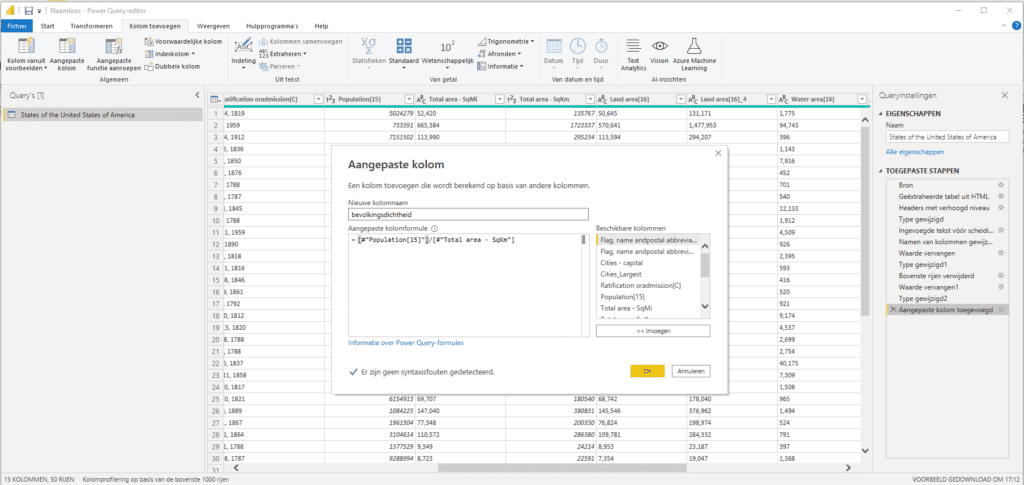Switch to the Hulpprogramma's tab

[x=272, y=26]
